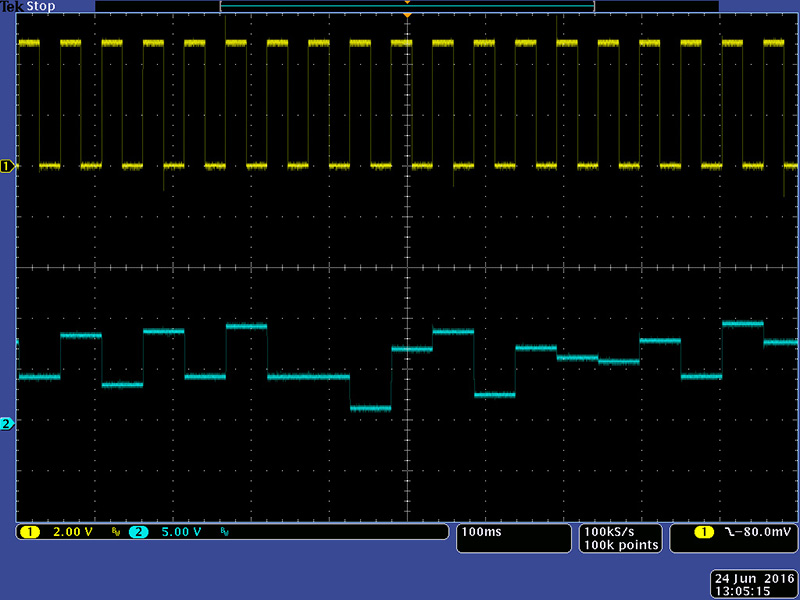Click the 24 Jun 2016 date display
This screenshot has height=600, width=800.
[x=752, y=578]
